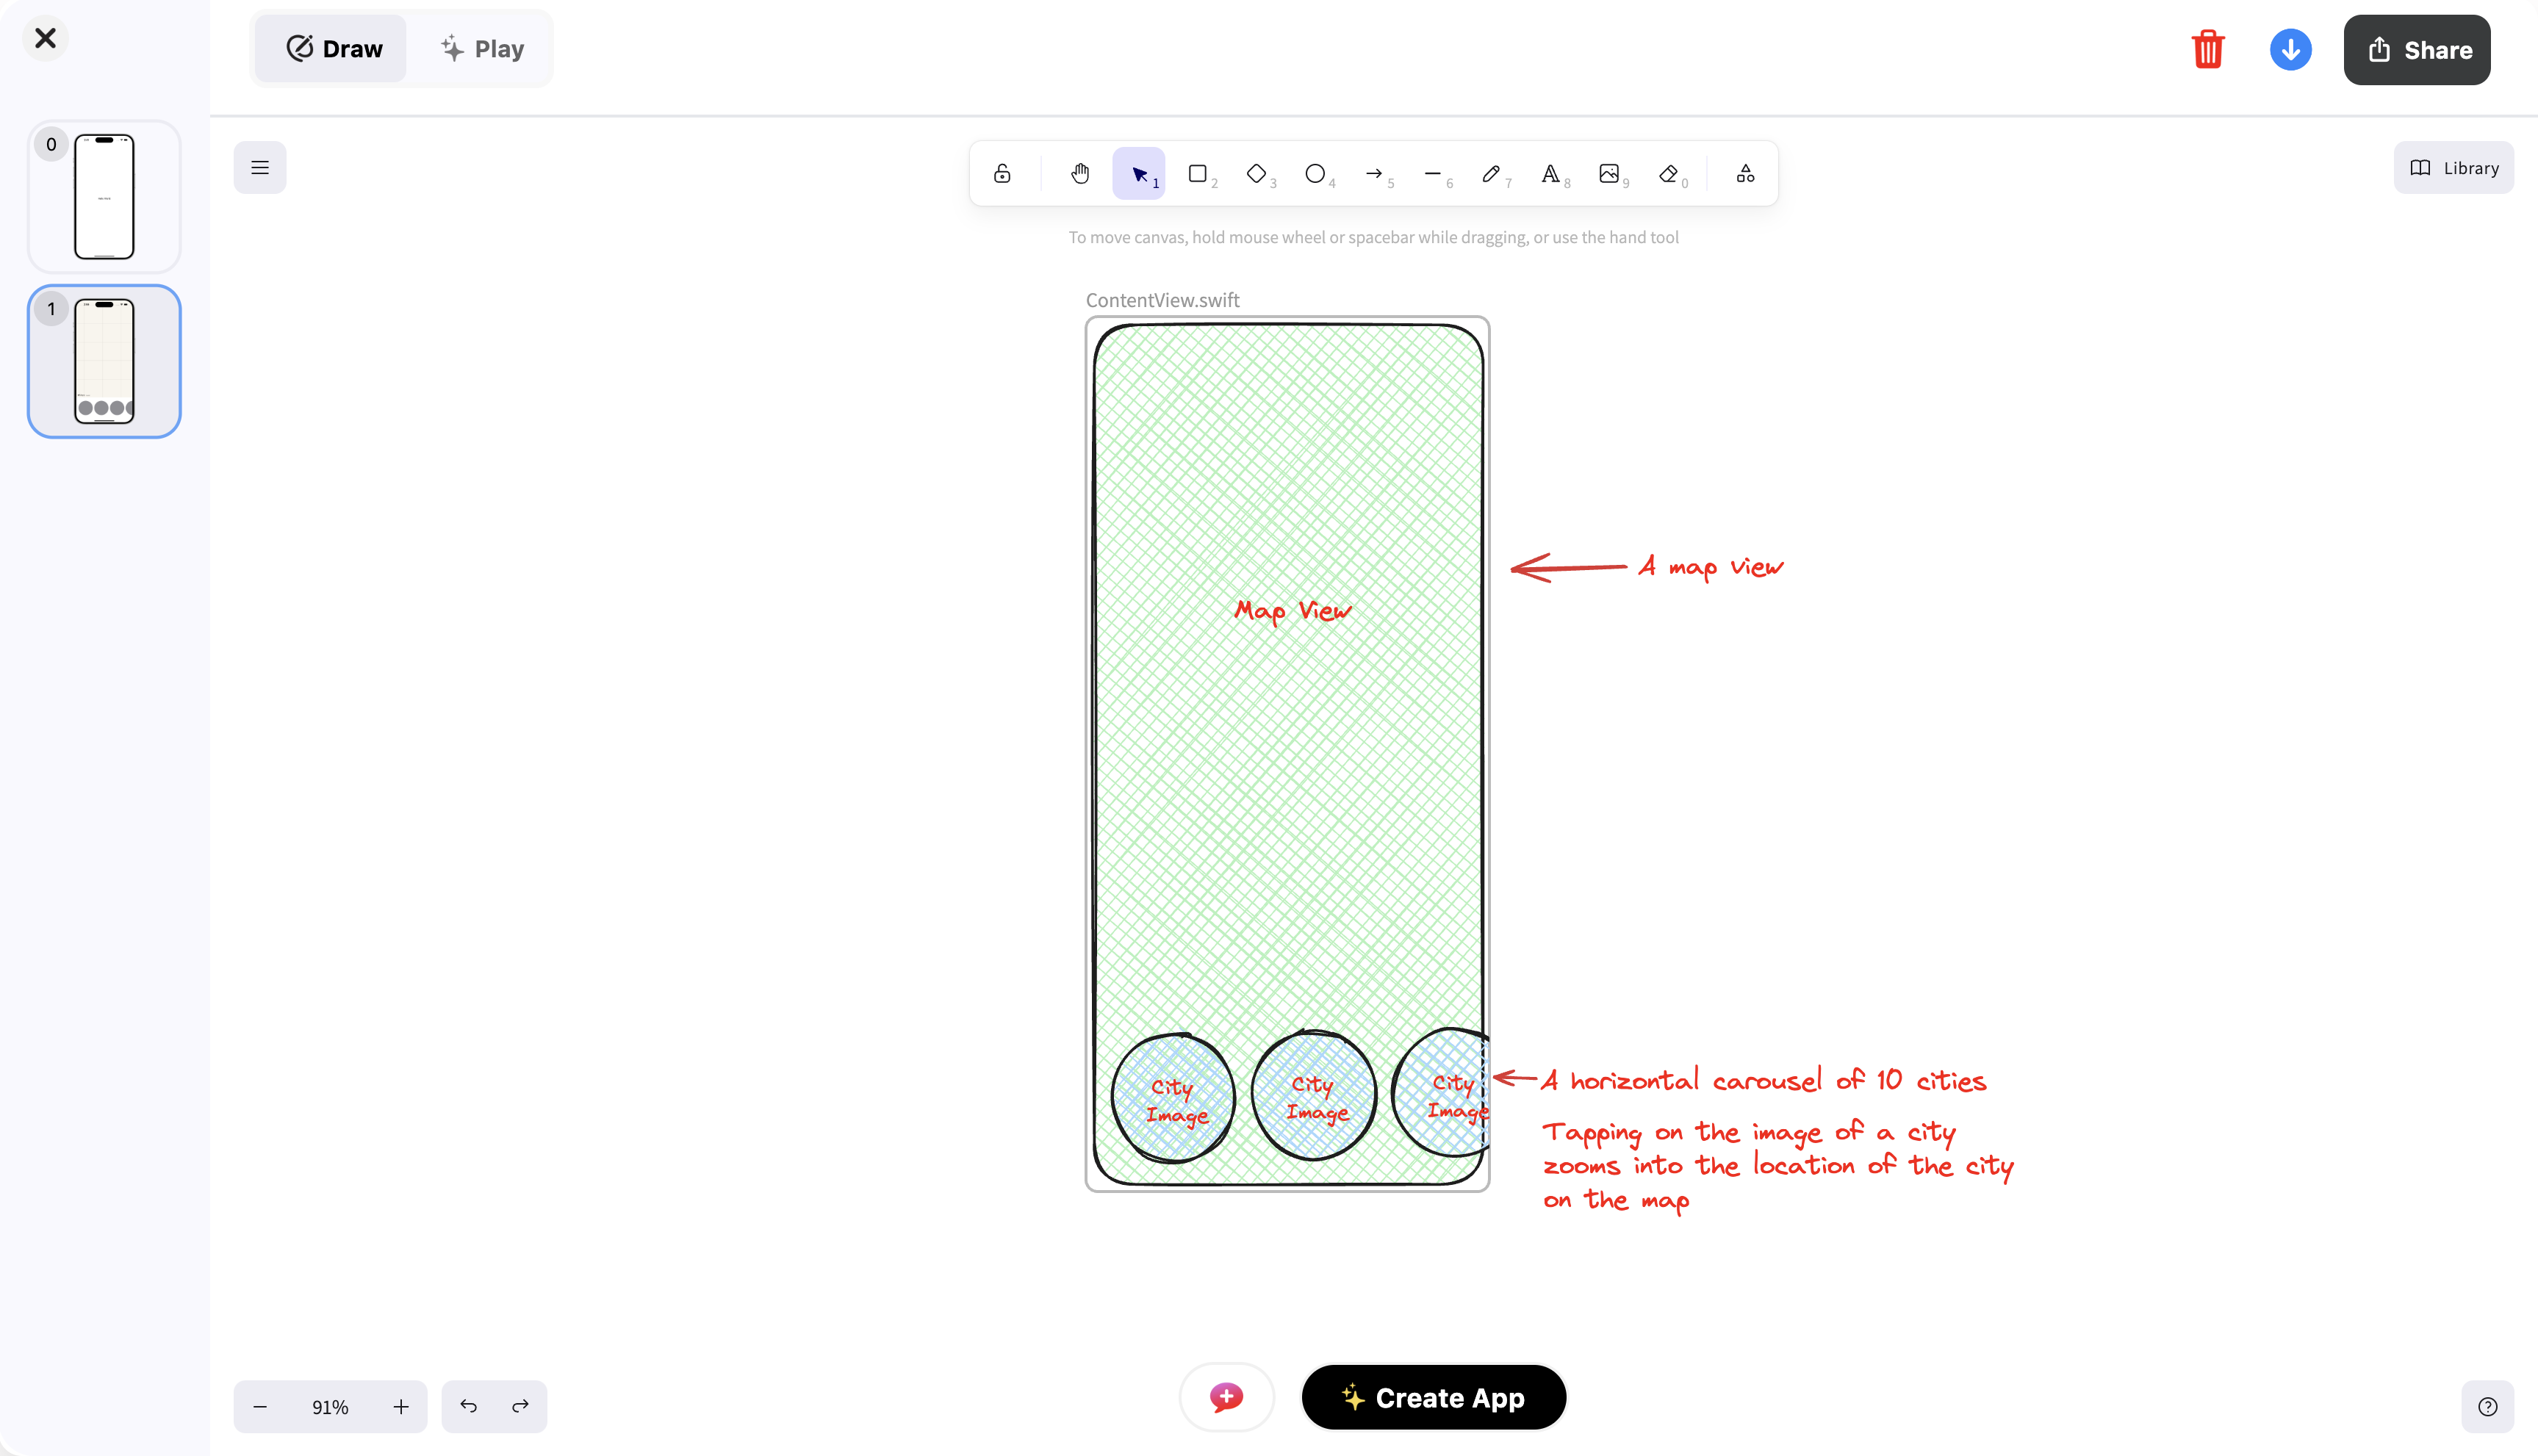Select the Pencil draw tool

(1491, 174)
